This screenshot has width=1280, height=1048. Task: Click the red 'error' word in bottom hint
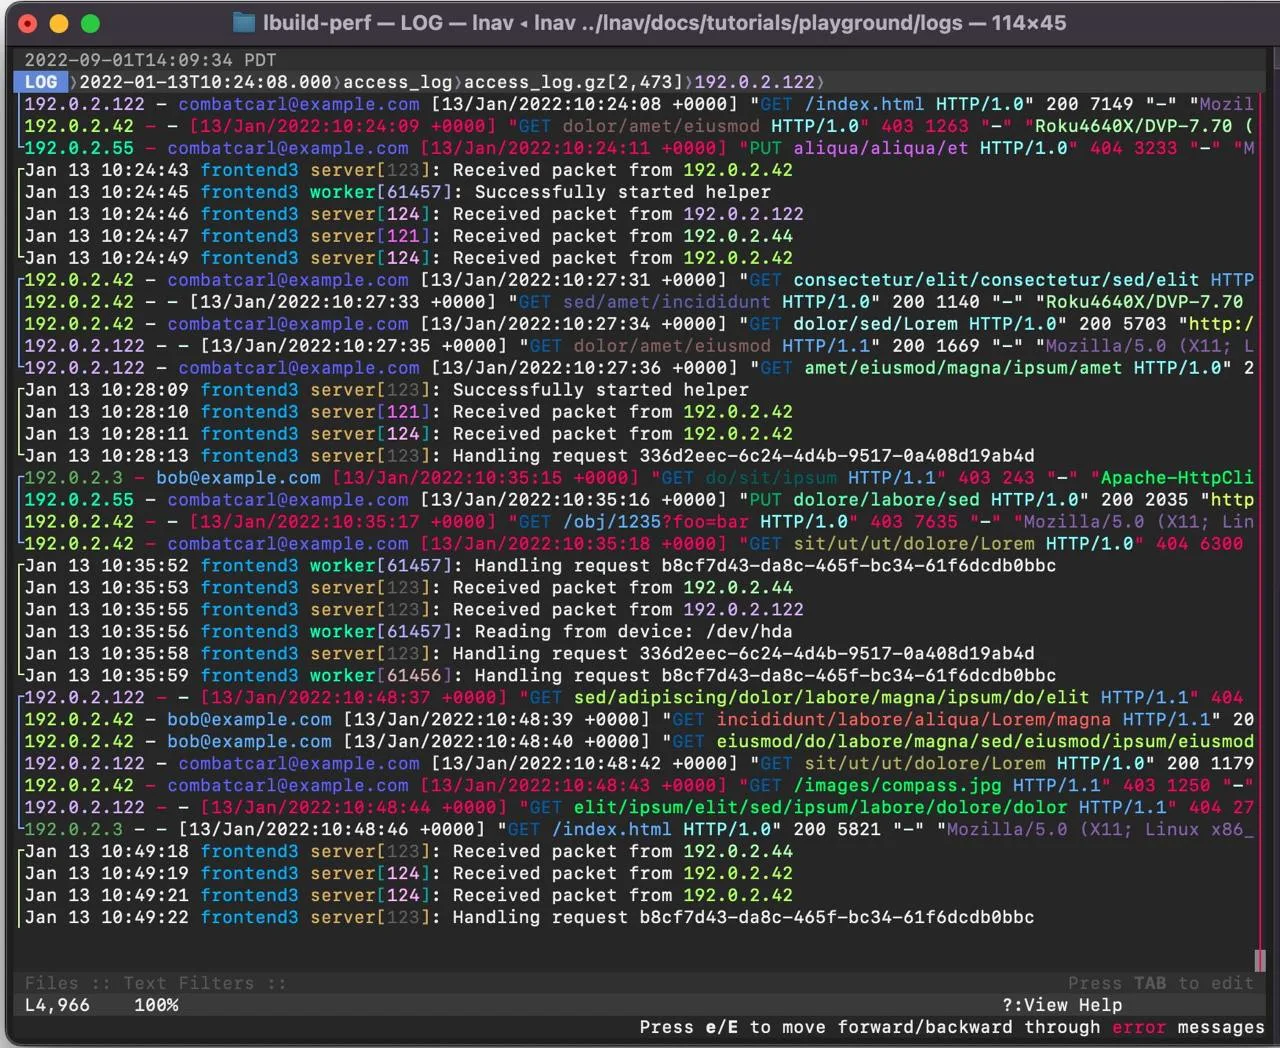[1138, 1027]
